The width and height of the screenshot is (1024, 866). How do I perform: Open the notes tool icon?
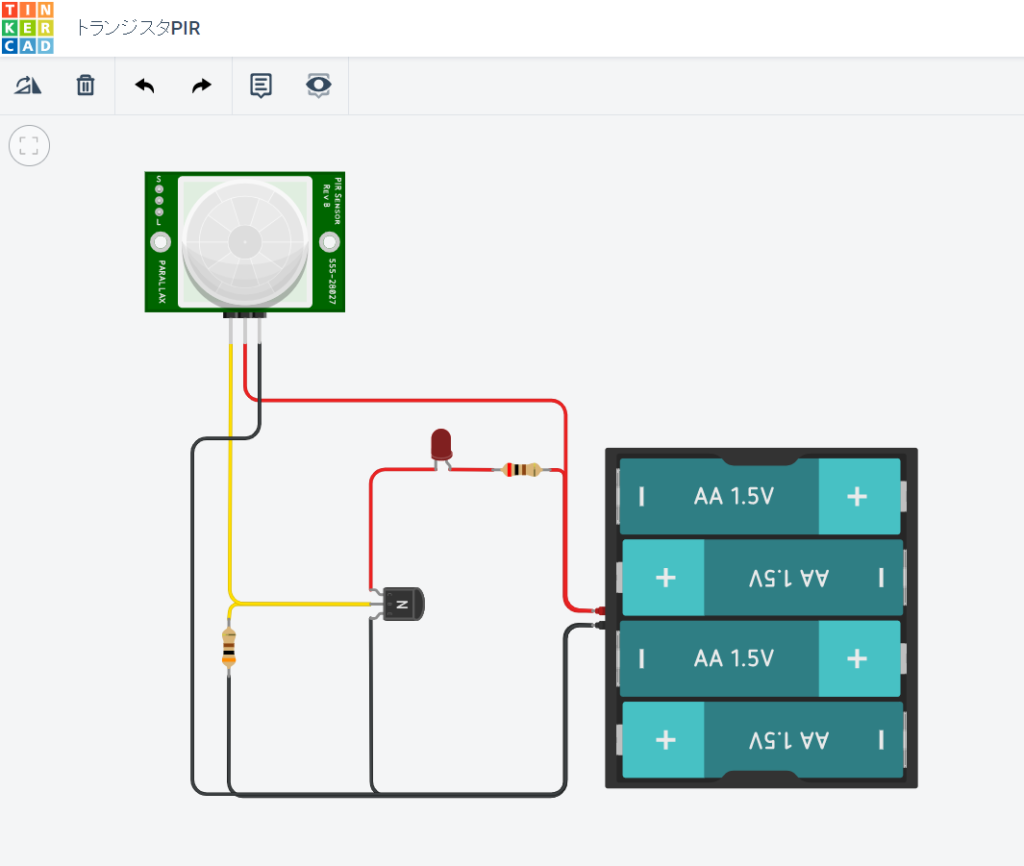click(261, 86)
